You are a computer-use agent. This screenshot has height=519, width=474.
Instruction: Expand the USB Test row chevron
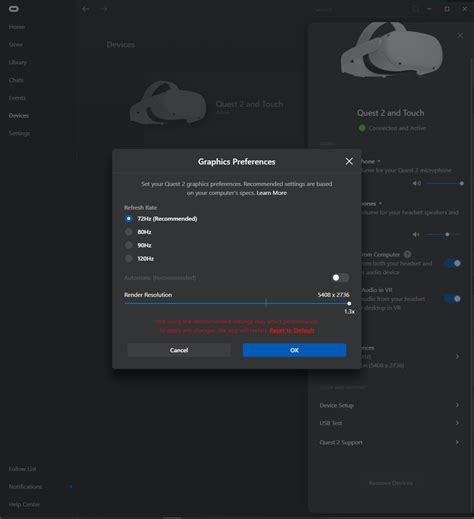[x=457, y=423]
